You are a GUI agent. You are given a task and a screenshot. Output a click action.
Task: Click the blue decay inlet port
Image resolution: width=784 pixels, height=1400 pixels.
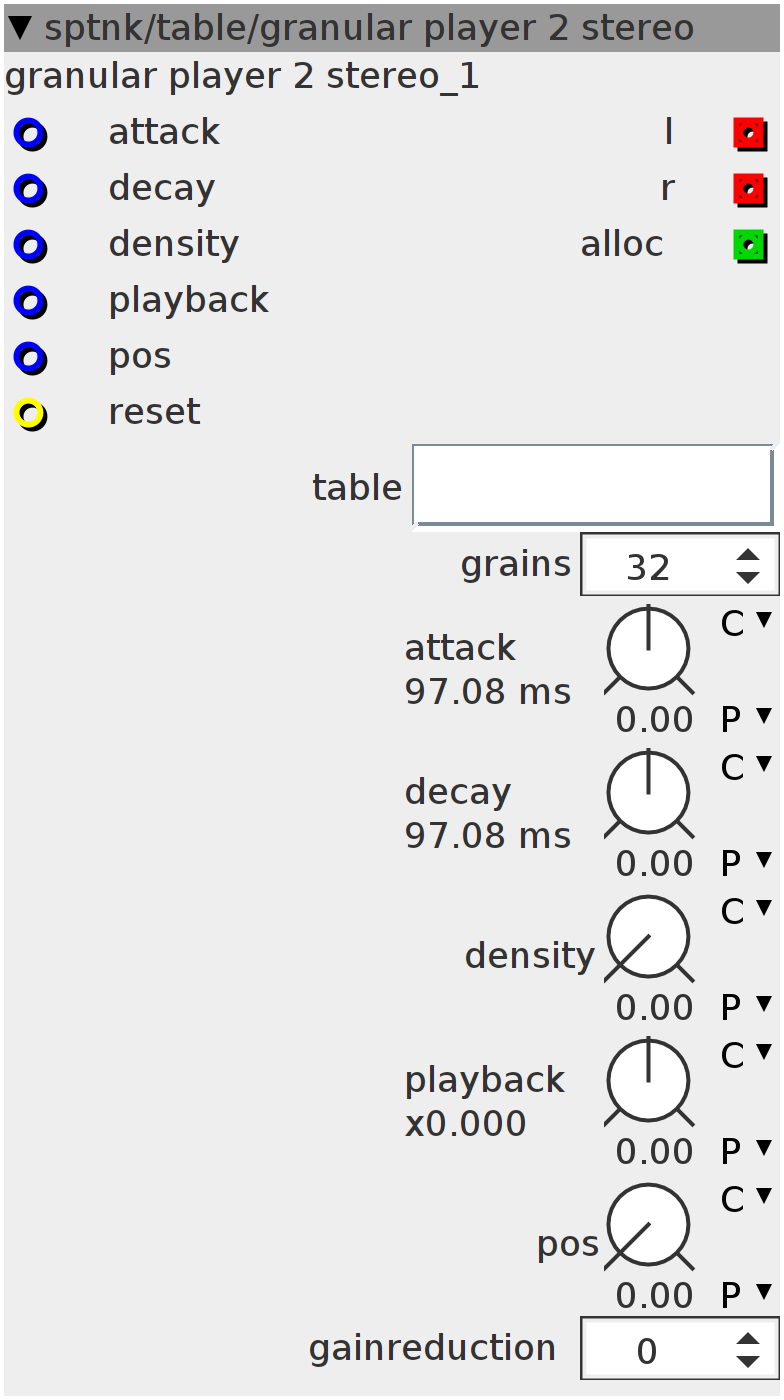pos(30,189)
